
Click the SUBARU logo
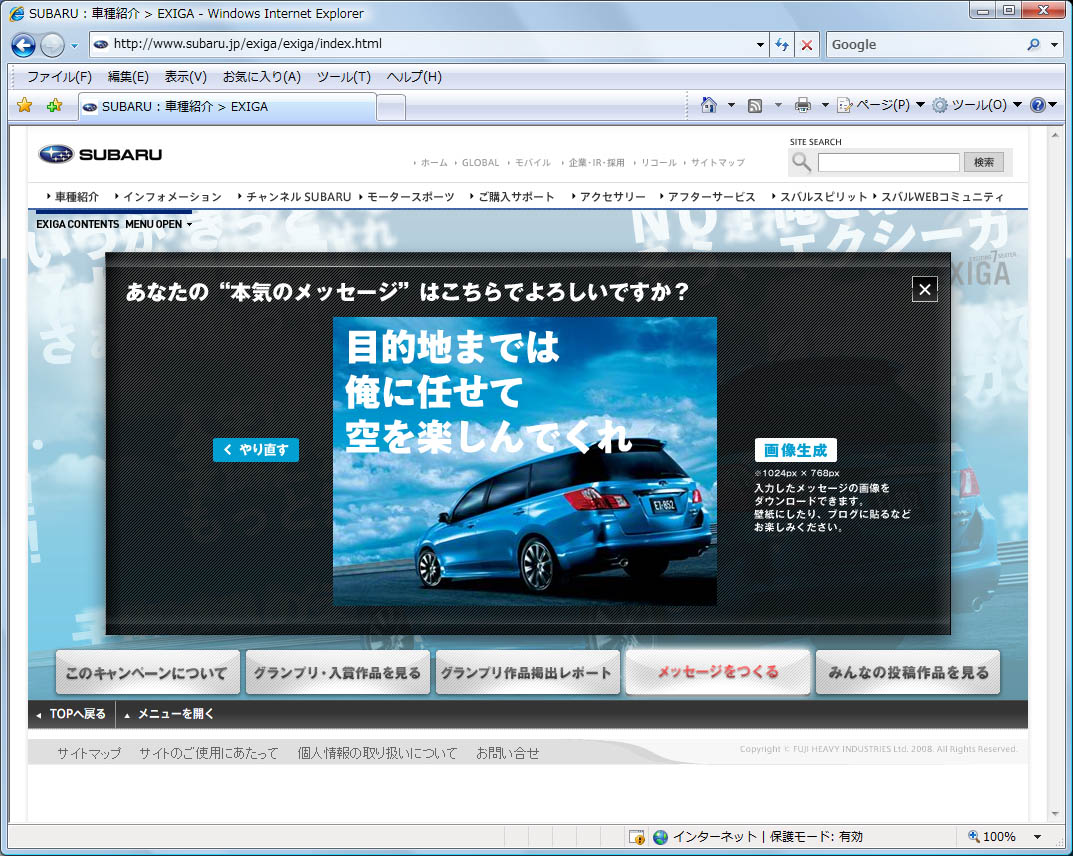point(100,155)
